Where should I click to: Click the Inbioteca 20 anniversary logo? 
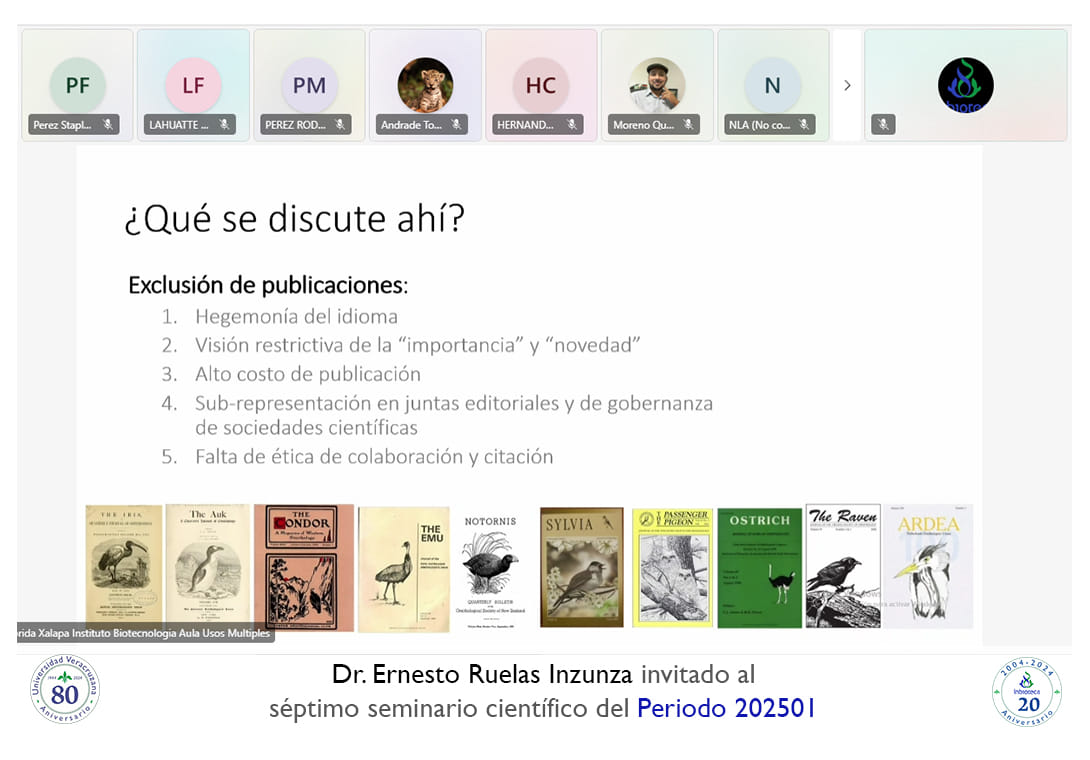click(1027, 691)
